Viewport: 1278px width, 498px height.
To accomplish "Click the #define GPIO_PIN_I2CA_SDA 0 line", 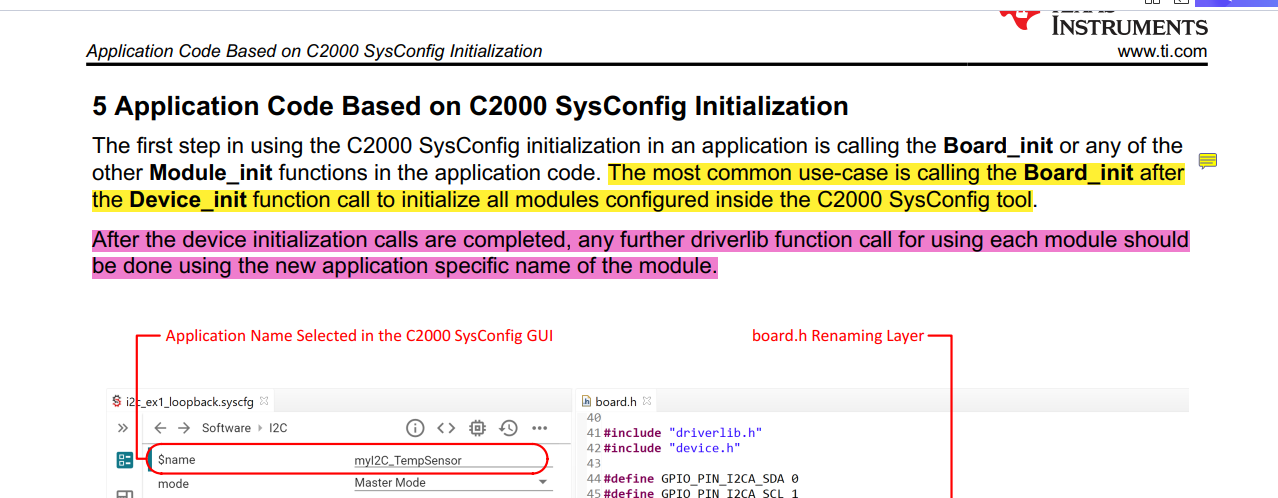I will (x=701, y=479).
